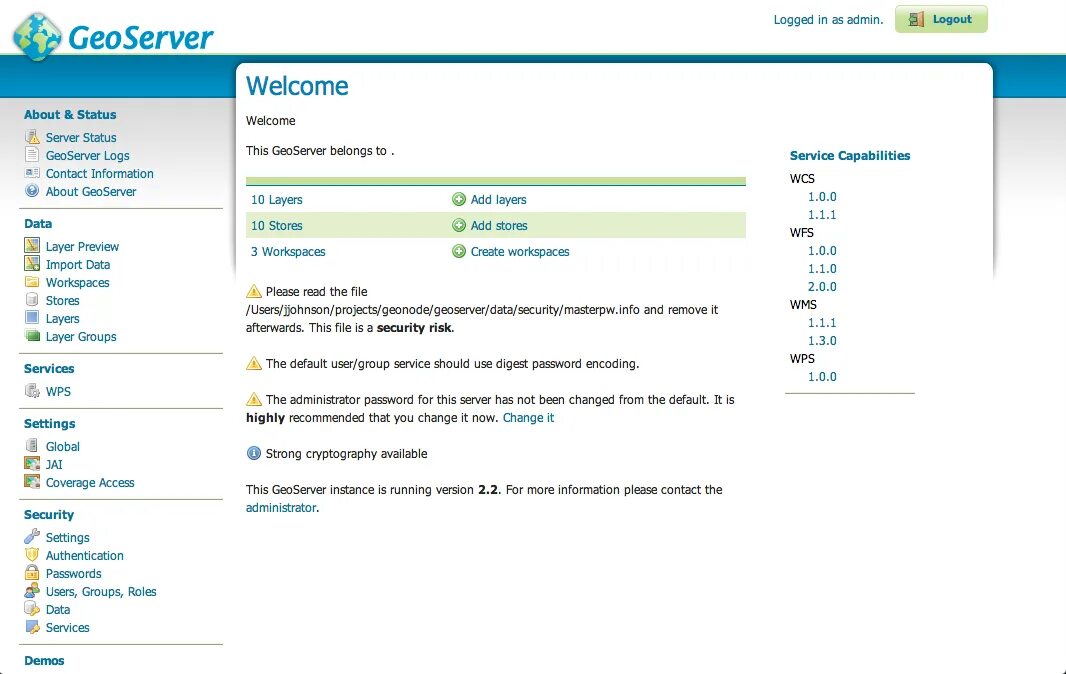
Task: Click the Layers icon in the sidebar
Action: 32,318
